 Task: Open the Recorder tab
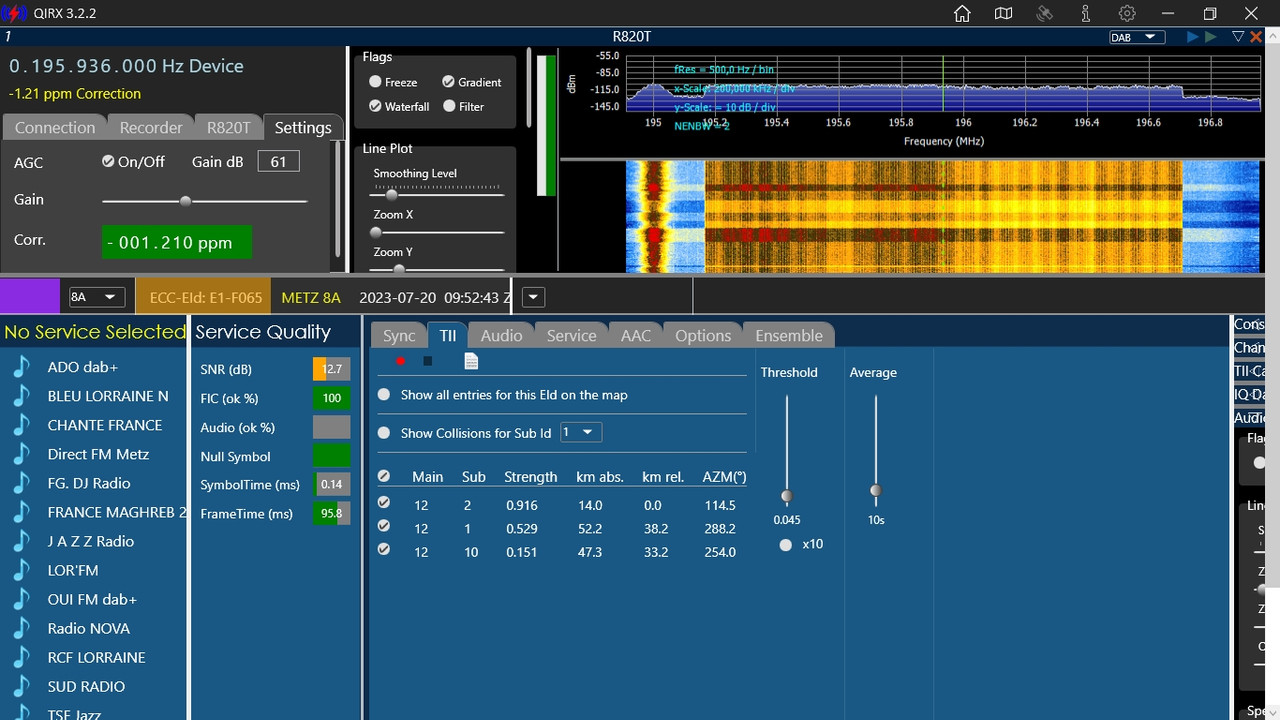coord(151,127)
